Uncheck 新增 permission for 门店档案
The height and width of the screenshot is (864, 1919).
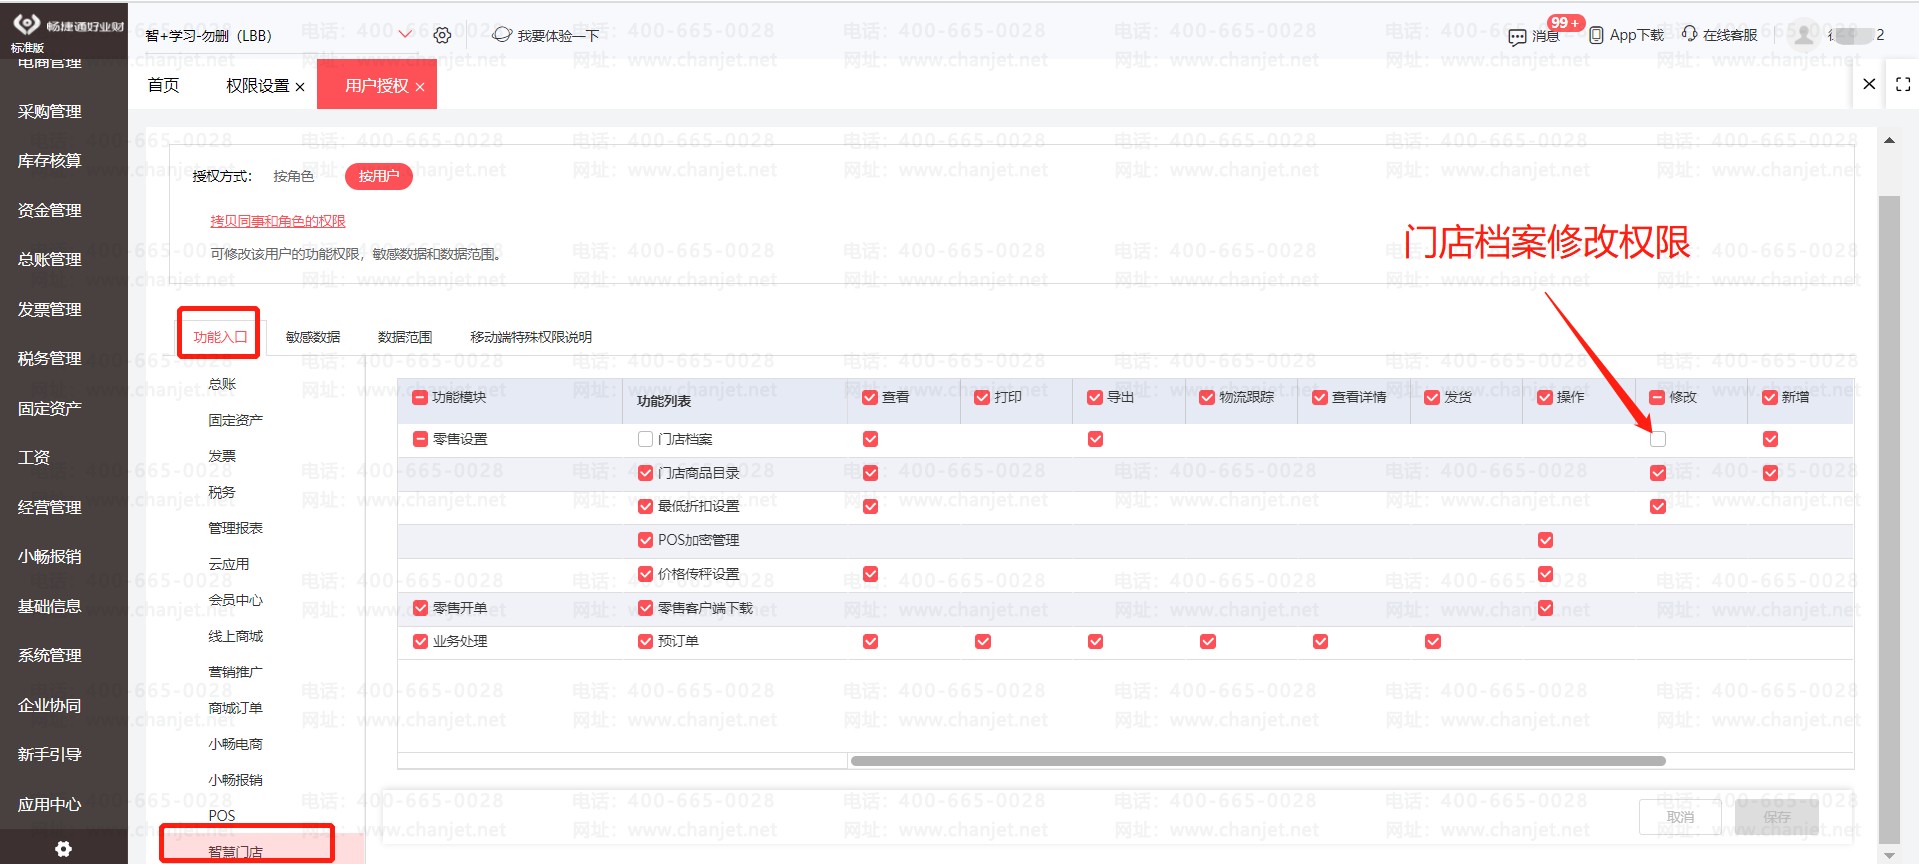1771,439
